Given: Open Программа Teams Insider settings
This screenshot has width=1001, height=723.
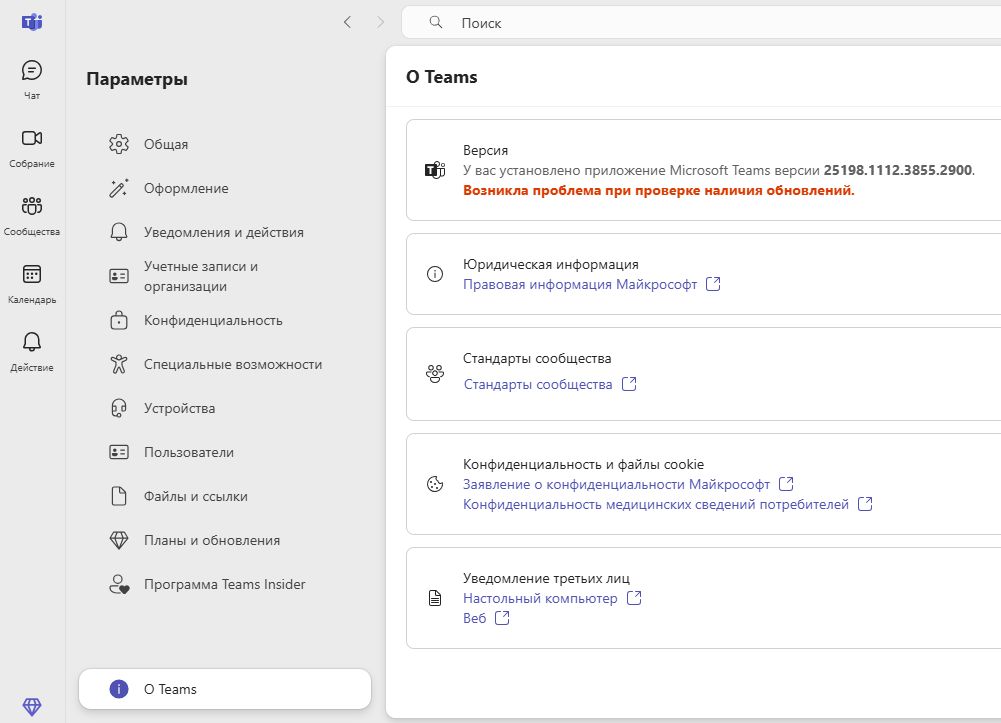Looking at the screenshot, I should [225, 585].
